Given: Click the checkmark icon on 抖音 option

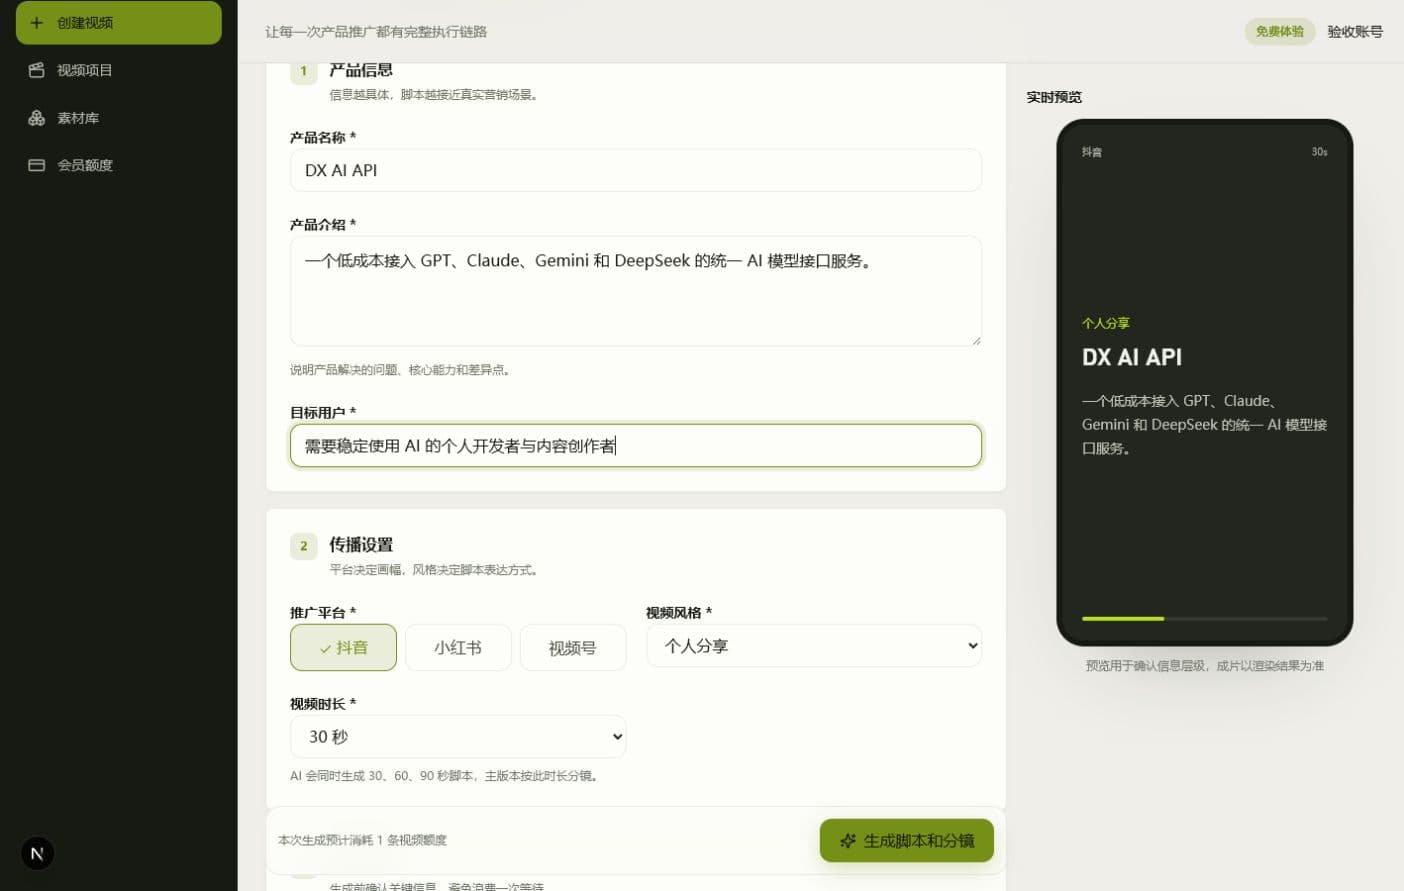Looking at the screenshot, I should [325, 649].
